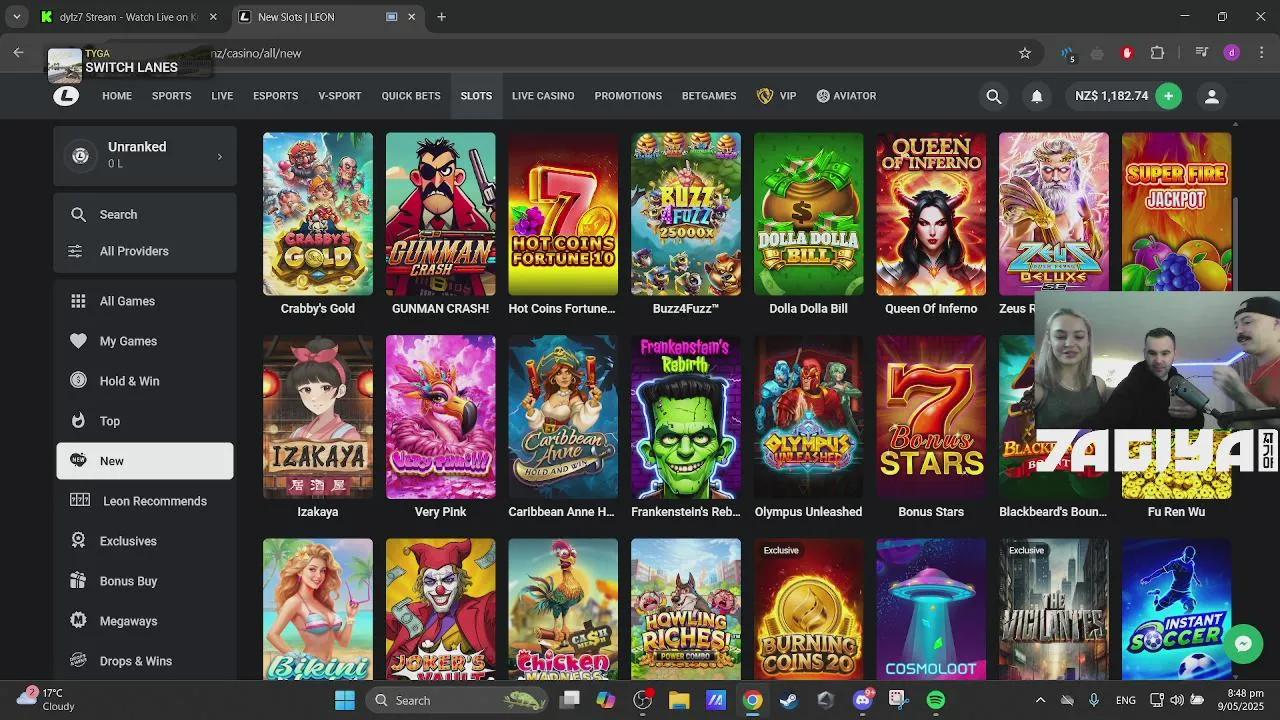Show hidden system tray icons

1040,700
